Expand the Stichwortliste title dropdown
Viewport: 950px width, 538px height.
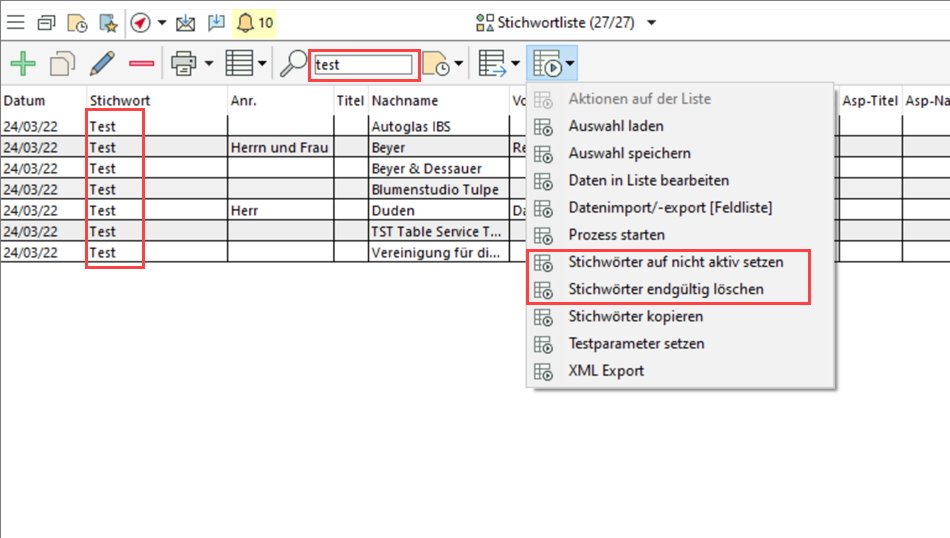click(652, 22)
